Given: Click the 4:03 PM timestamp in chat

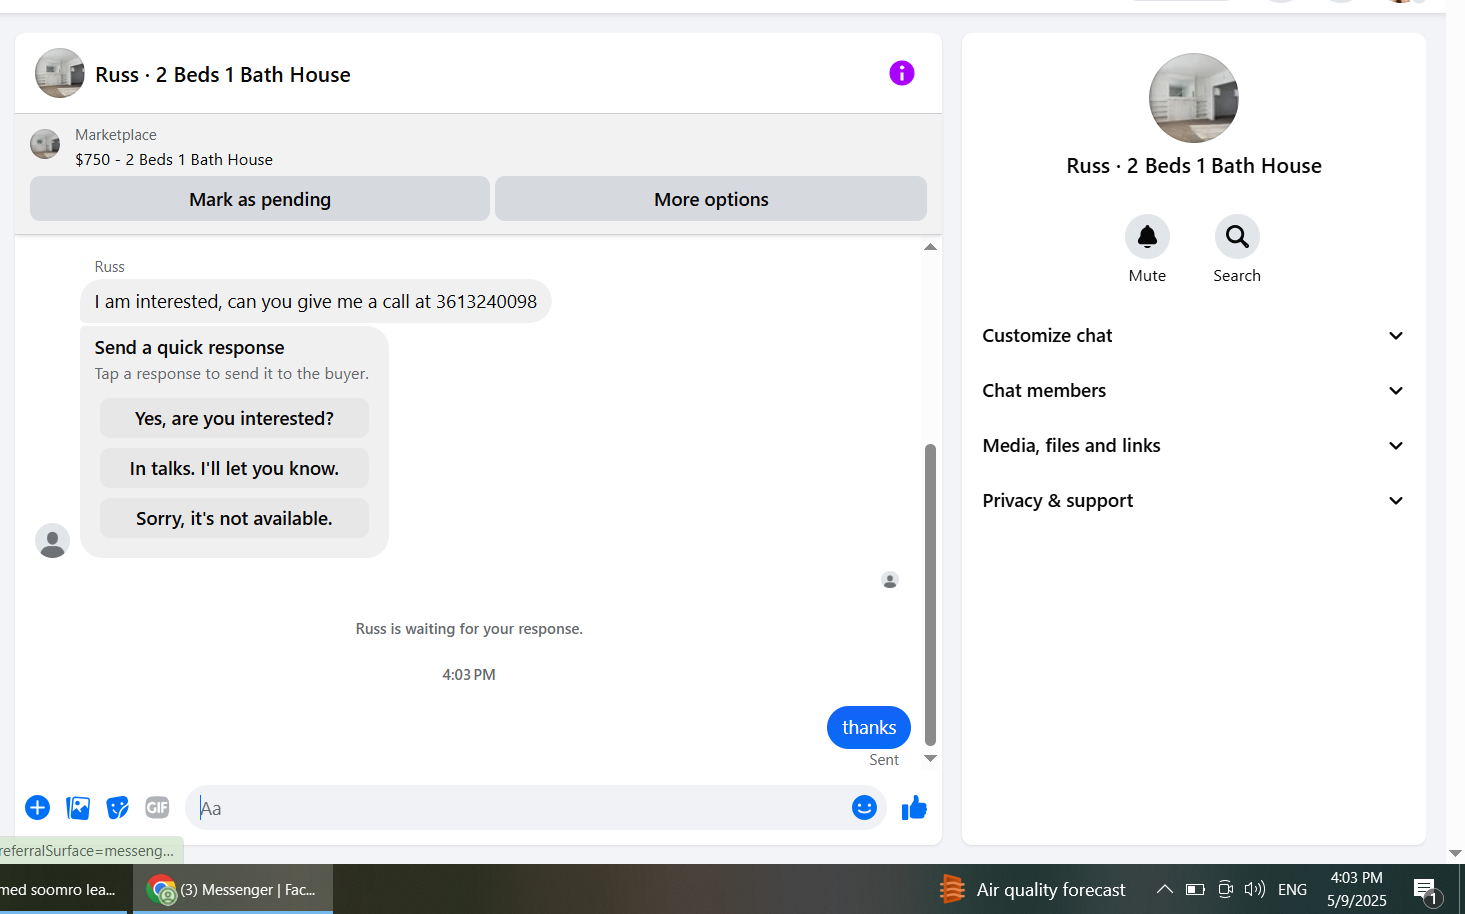Looking at the screenshot, I should click(469, 675).
